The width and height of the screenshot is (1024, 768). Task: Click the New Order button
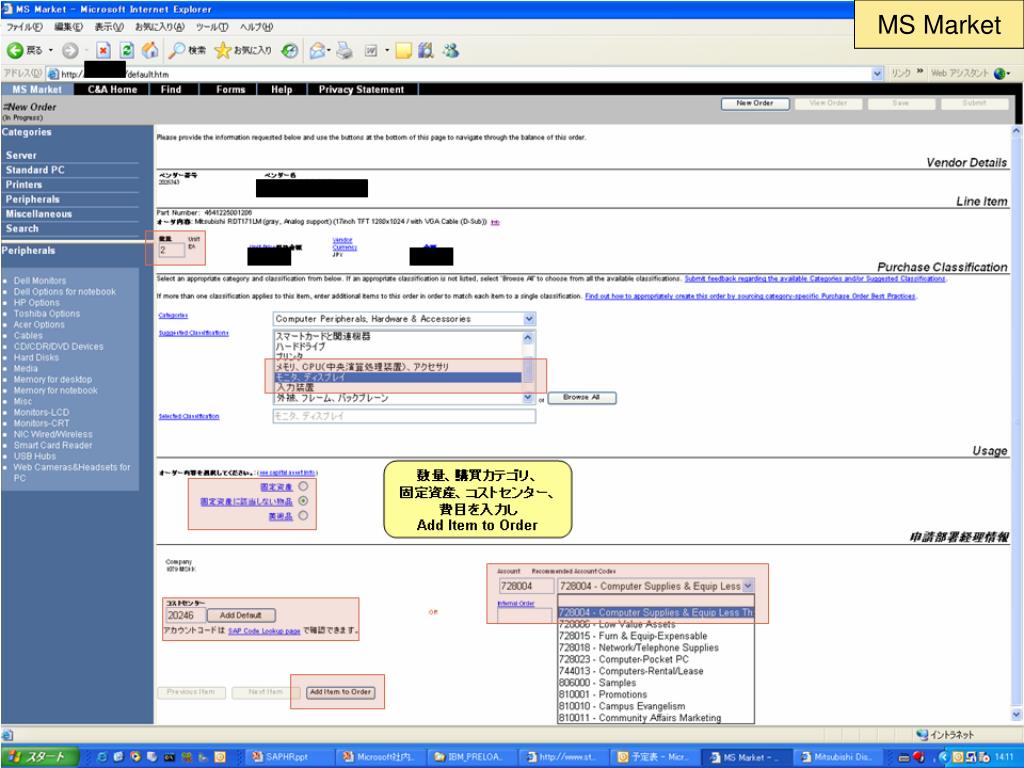coord(755,103)
